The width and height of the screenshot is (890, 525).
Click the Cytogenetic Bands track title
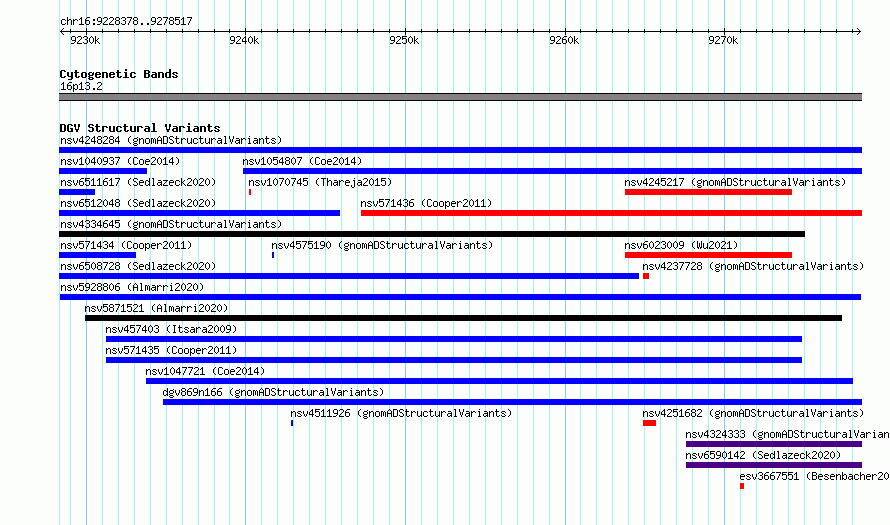pyautogui.click(x=119, y=74)
